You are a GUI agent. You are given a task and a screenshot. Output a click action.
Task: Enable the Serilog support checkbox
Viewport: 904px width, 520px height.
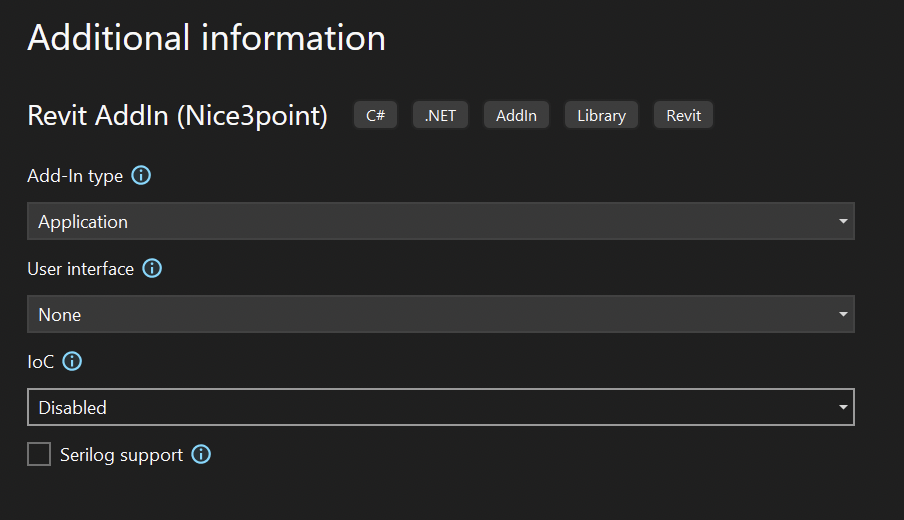tap(39, 455)
